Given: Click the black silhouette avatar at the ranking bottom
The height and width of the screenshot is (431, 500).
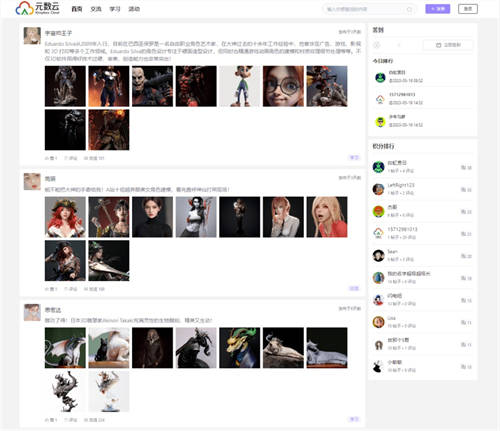Looking at the screenshot, I should [378, 366].
